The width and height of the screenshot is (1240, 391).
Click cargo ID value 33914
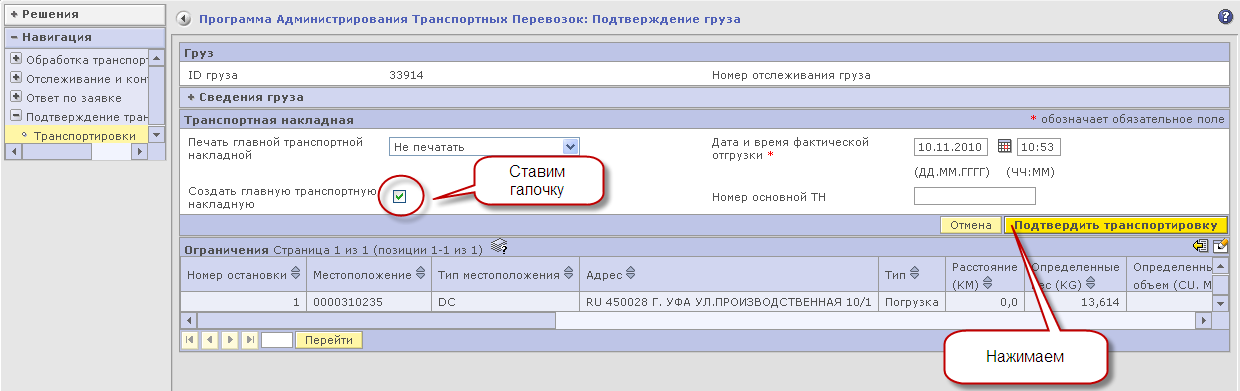(x=406, y=75)
